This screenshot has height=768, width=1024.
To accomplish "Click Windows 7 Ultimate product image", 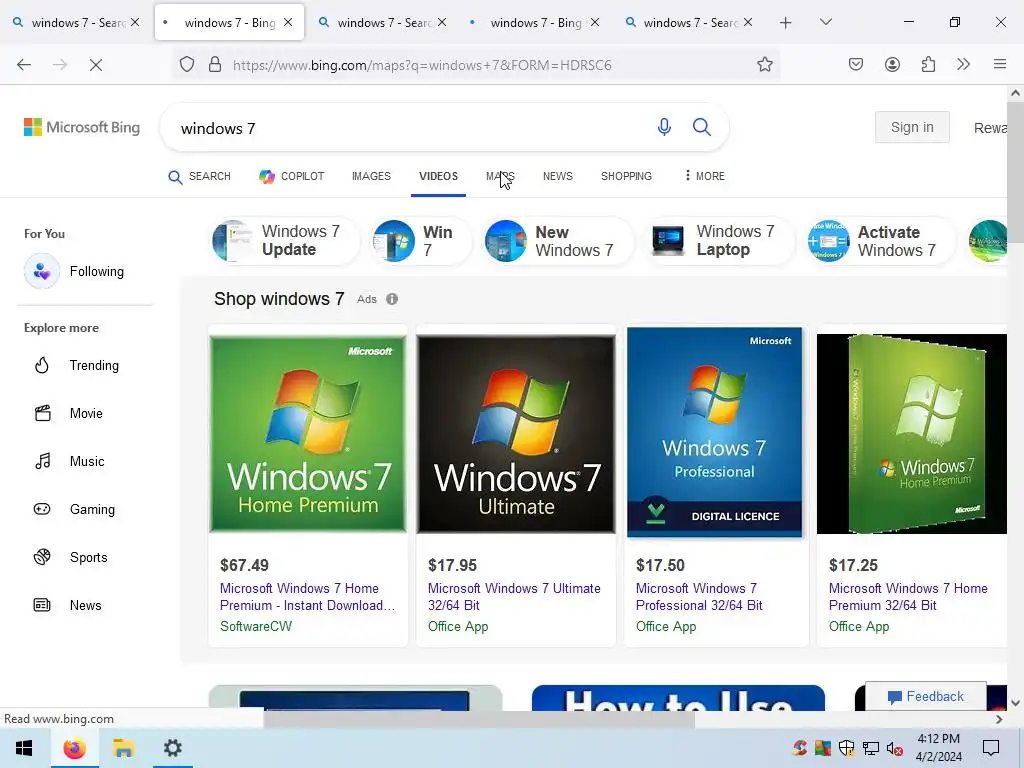I will (516, 435).
